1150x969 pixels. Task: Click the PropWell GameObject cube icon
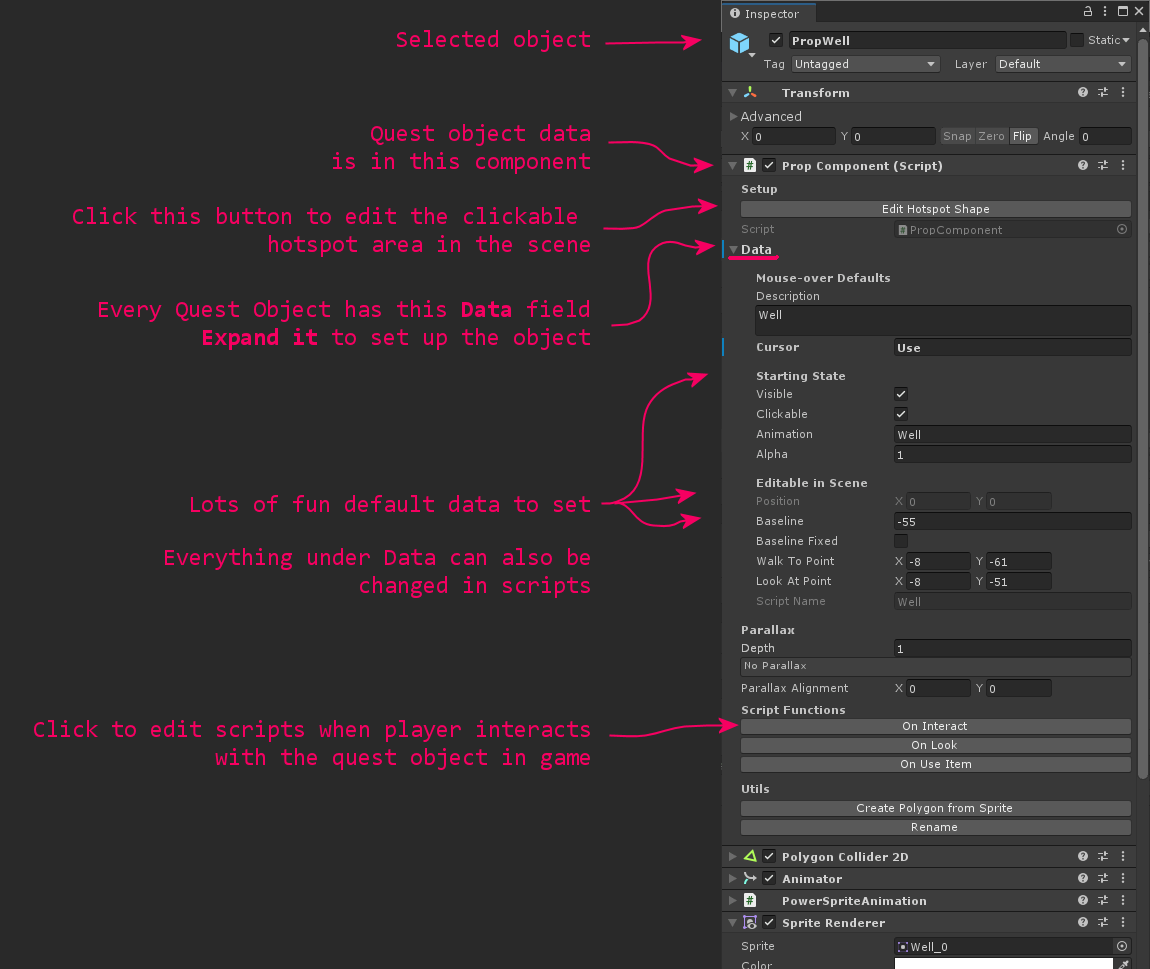[739, 43]
